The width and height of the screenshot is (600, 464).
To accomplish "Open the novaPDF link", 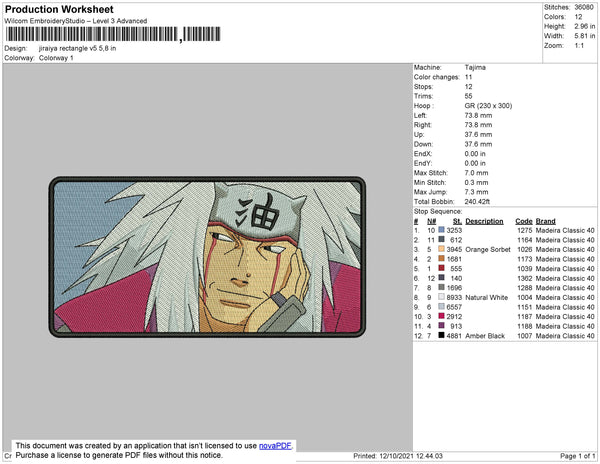I will (275, 446).
